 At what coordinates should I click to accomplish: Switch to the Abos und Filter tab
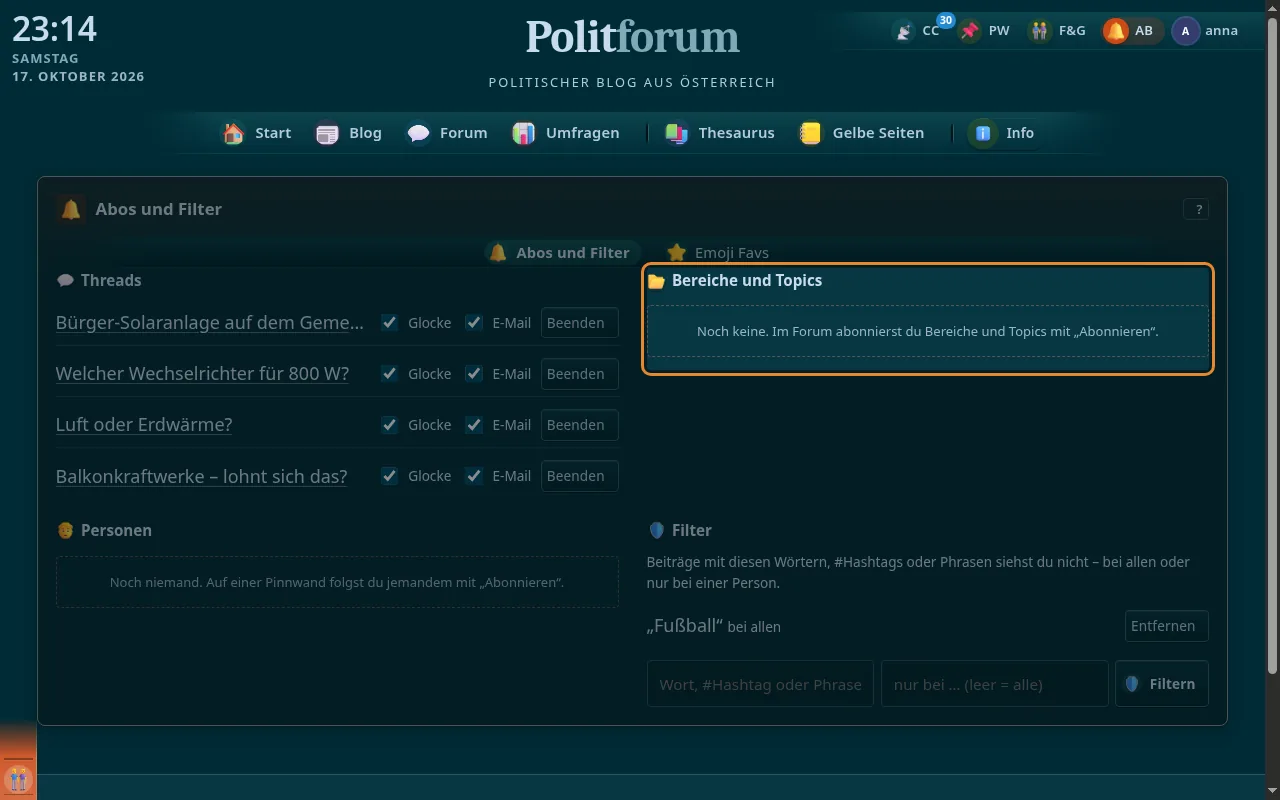[x=562, y=253]
